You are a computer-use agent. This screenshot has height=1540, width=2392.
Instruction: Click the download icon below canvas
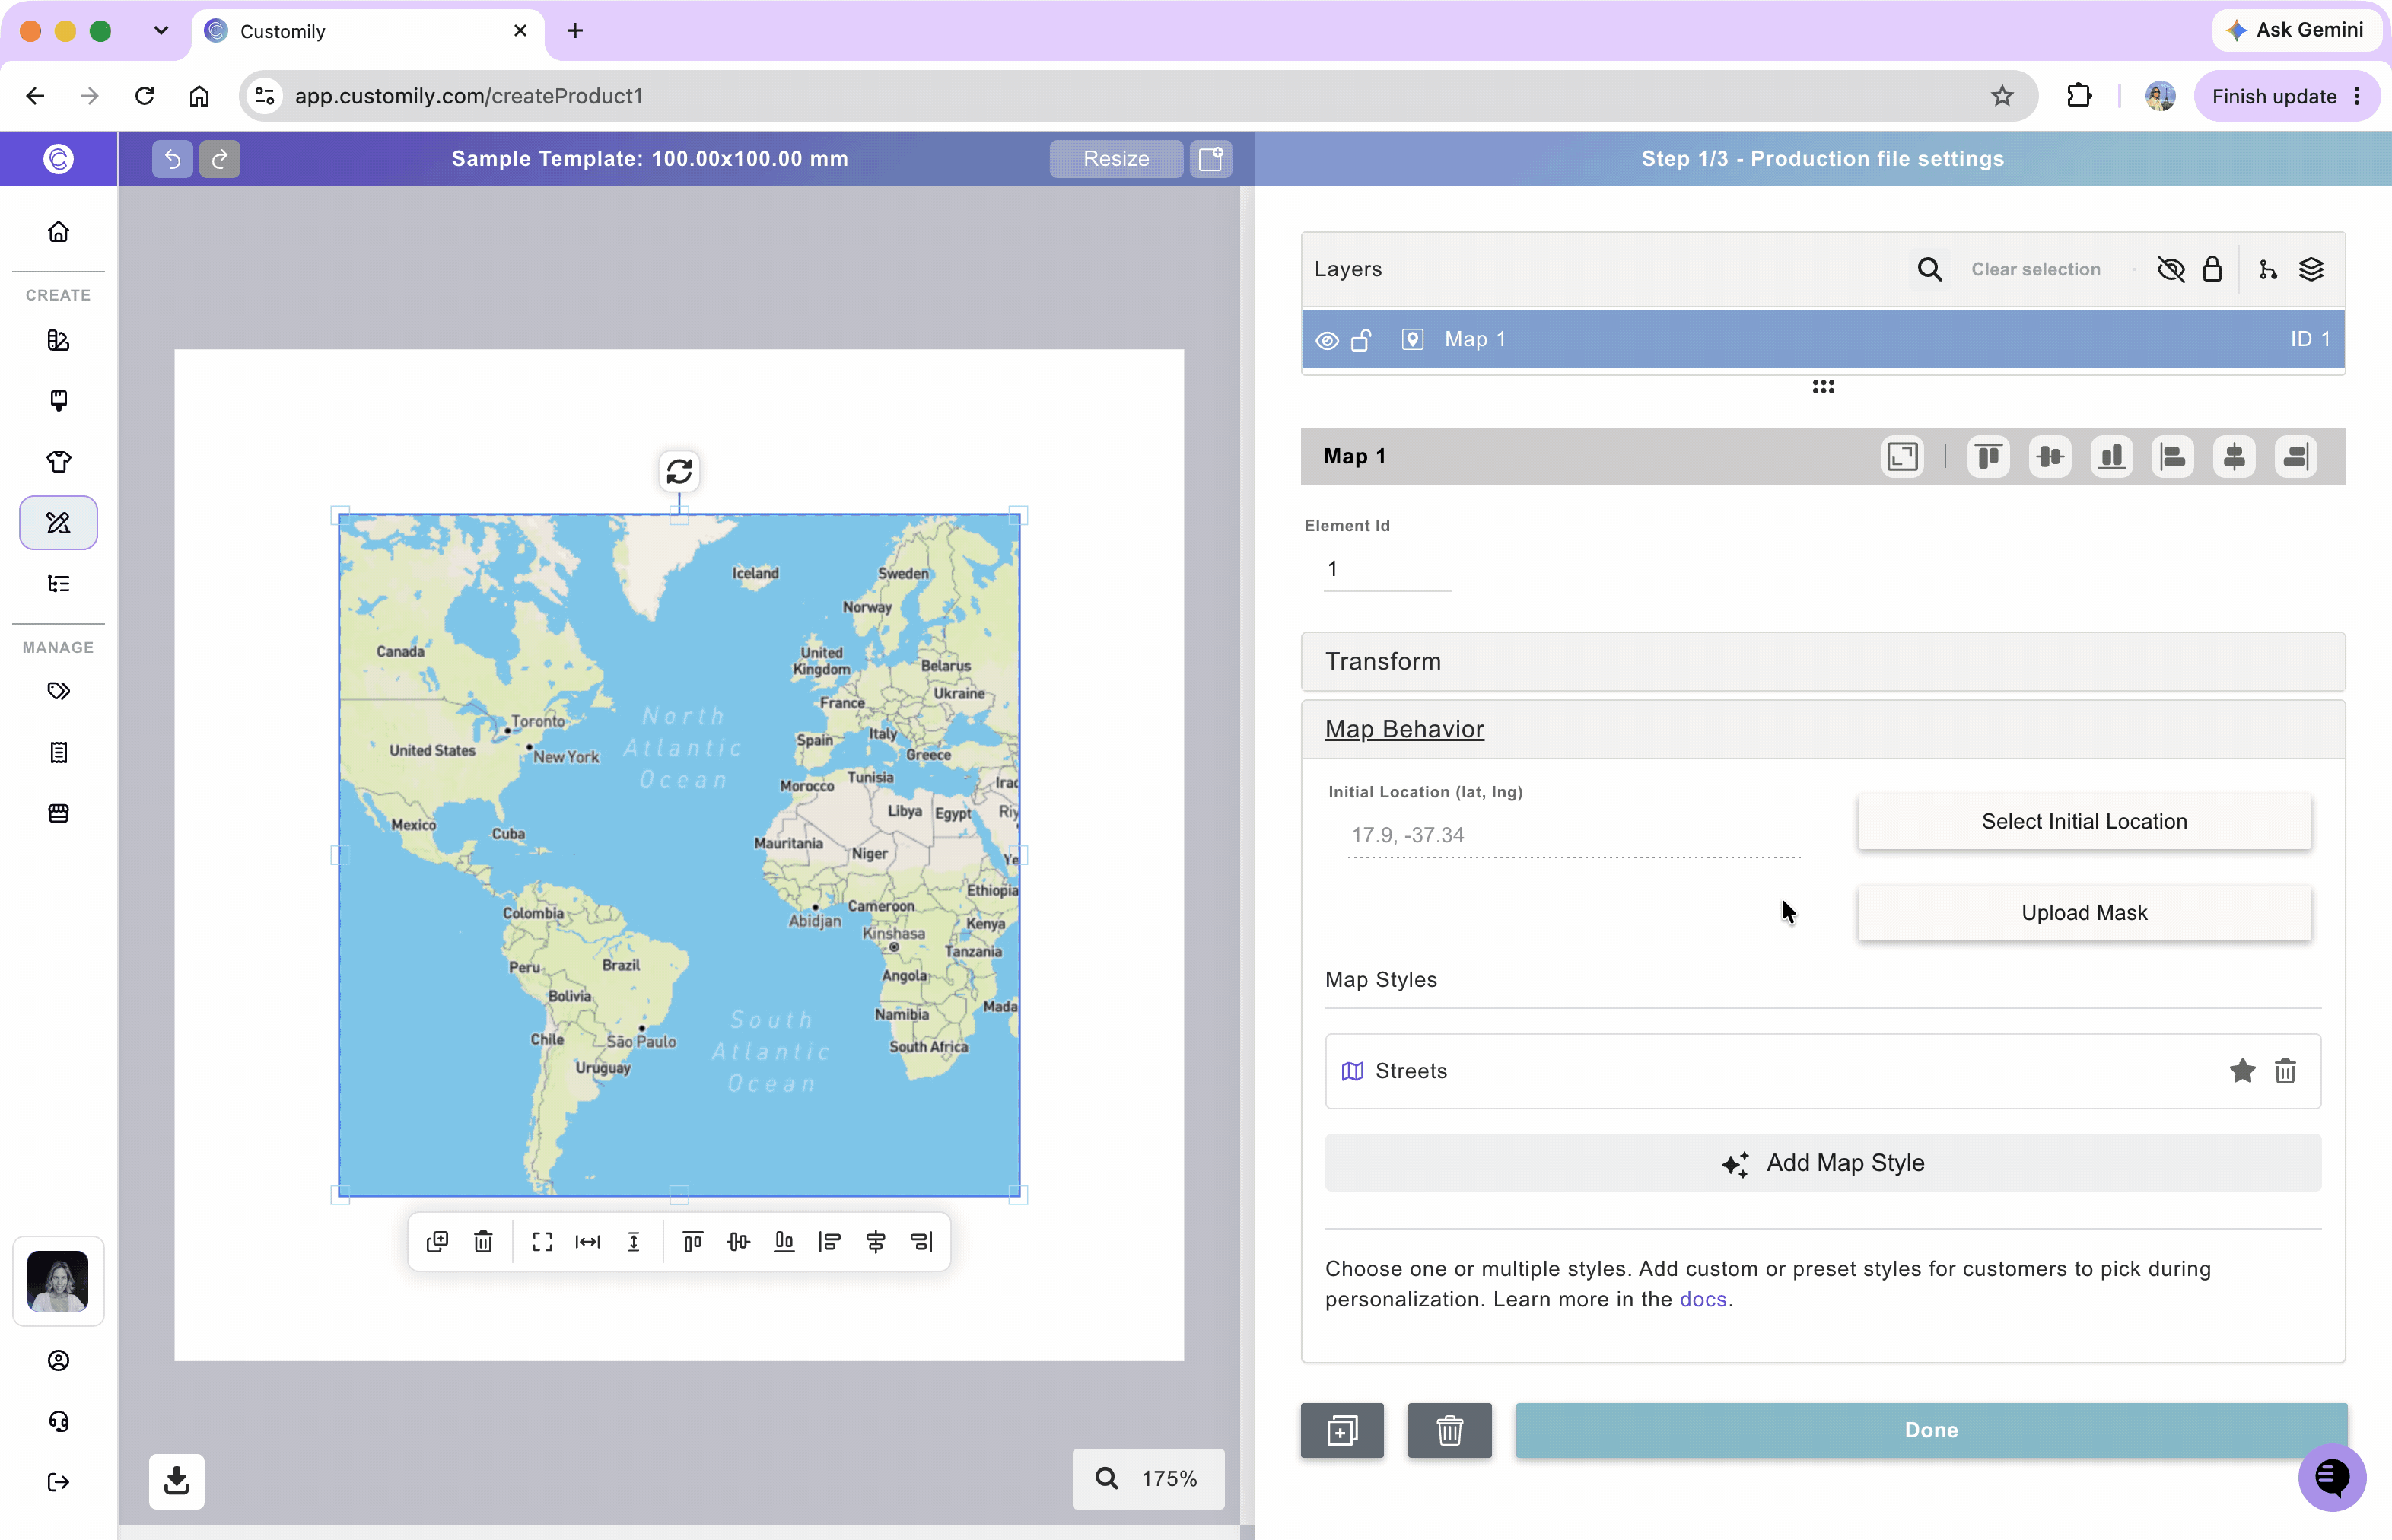click(177, 1480)
